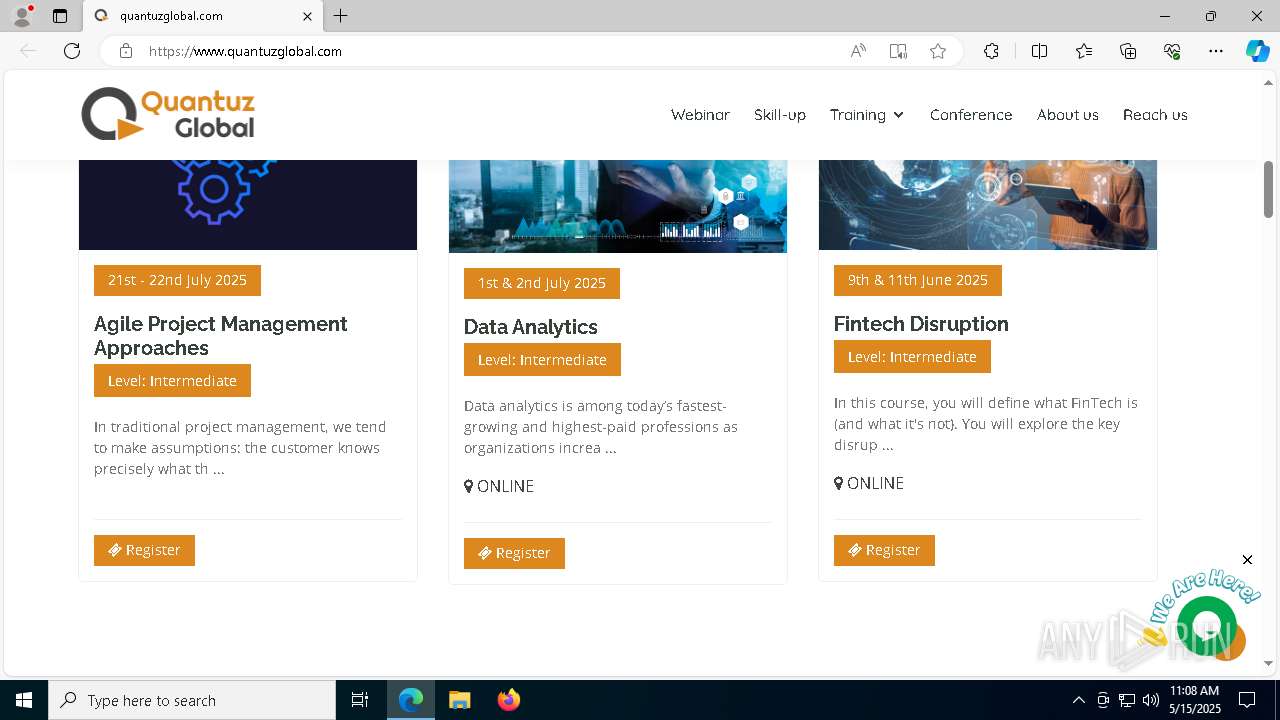Viewport: 1280px width, 720px height.
Task: Open the Data Analytics course title
Action: point(531,327)
